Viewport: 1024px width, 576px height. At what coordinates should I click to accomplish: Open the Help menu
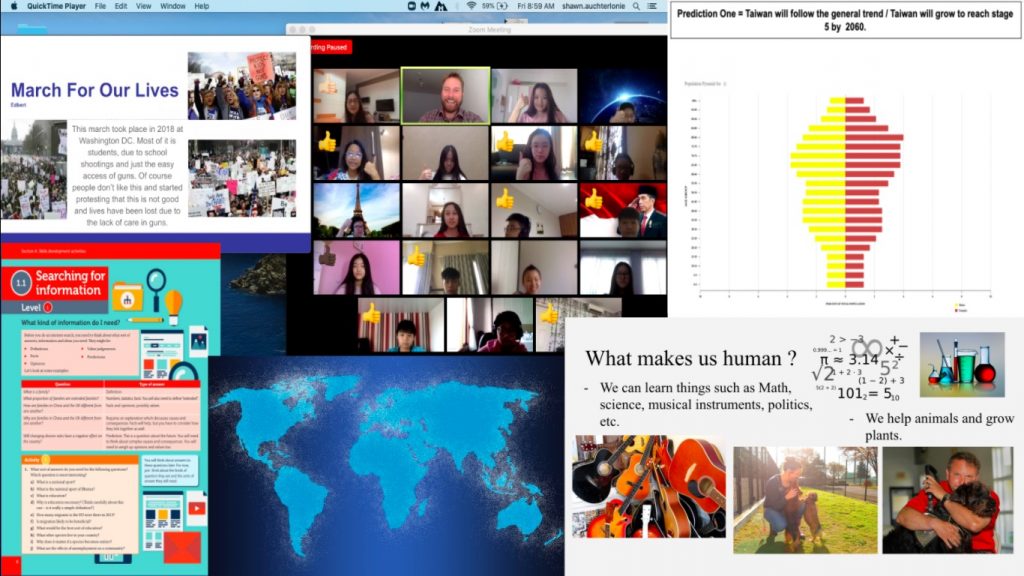[x=202, y=6]
